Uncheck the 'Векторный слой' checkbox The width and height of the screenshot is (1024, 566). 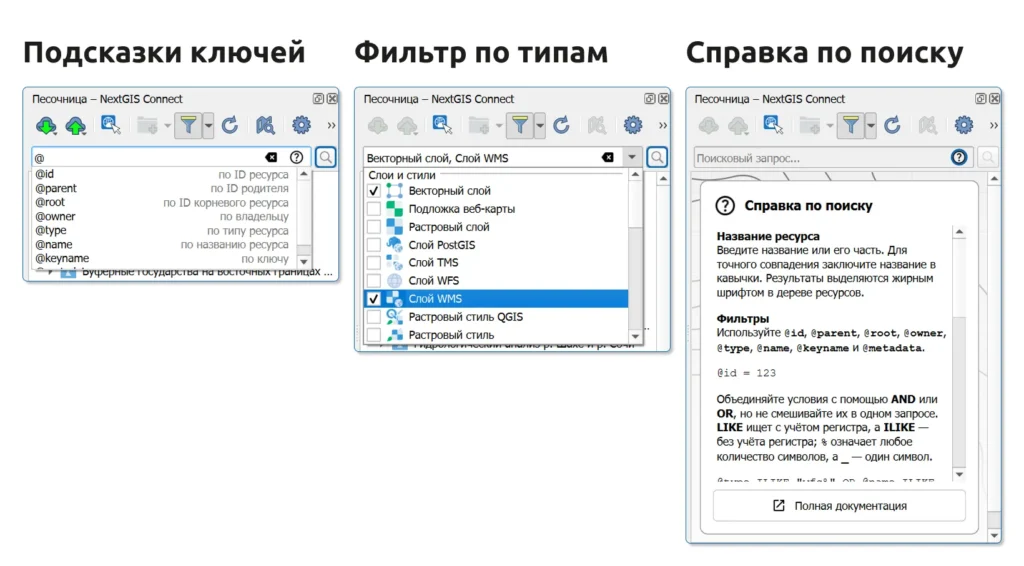pos(374,191)
